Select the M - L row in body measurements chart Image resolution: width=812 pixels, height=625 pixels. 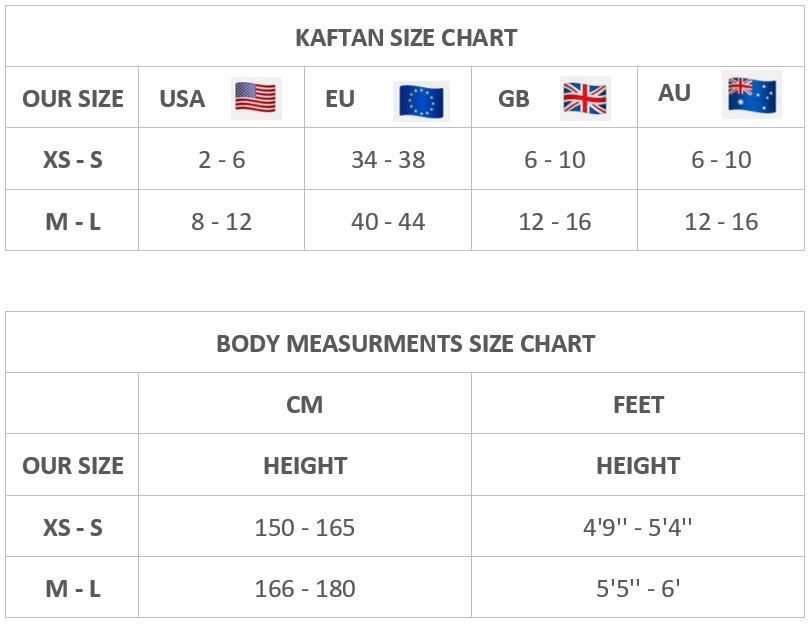pos(73,589)
